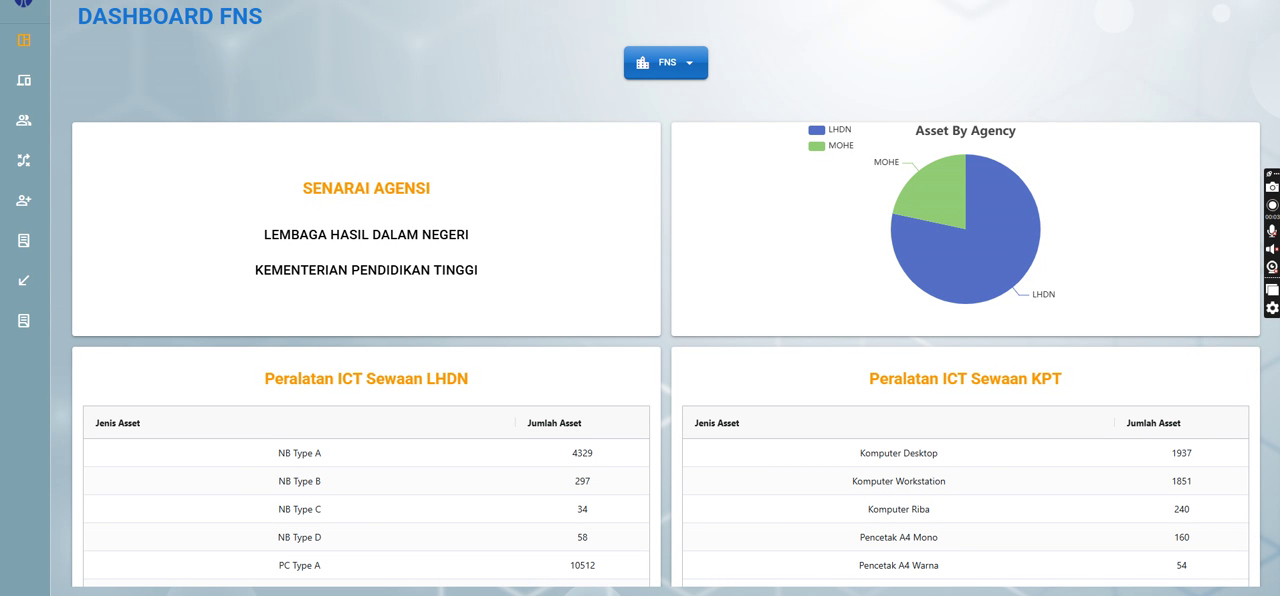This screenshot has height=596, width=1280.
Task: Click the Komputer Desktop row
Action: (965, 453)
